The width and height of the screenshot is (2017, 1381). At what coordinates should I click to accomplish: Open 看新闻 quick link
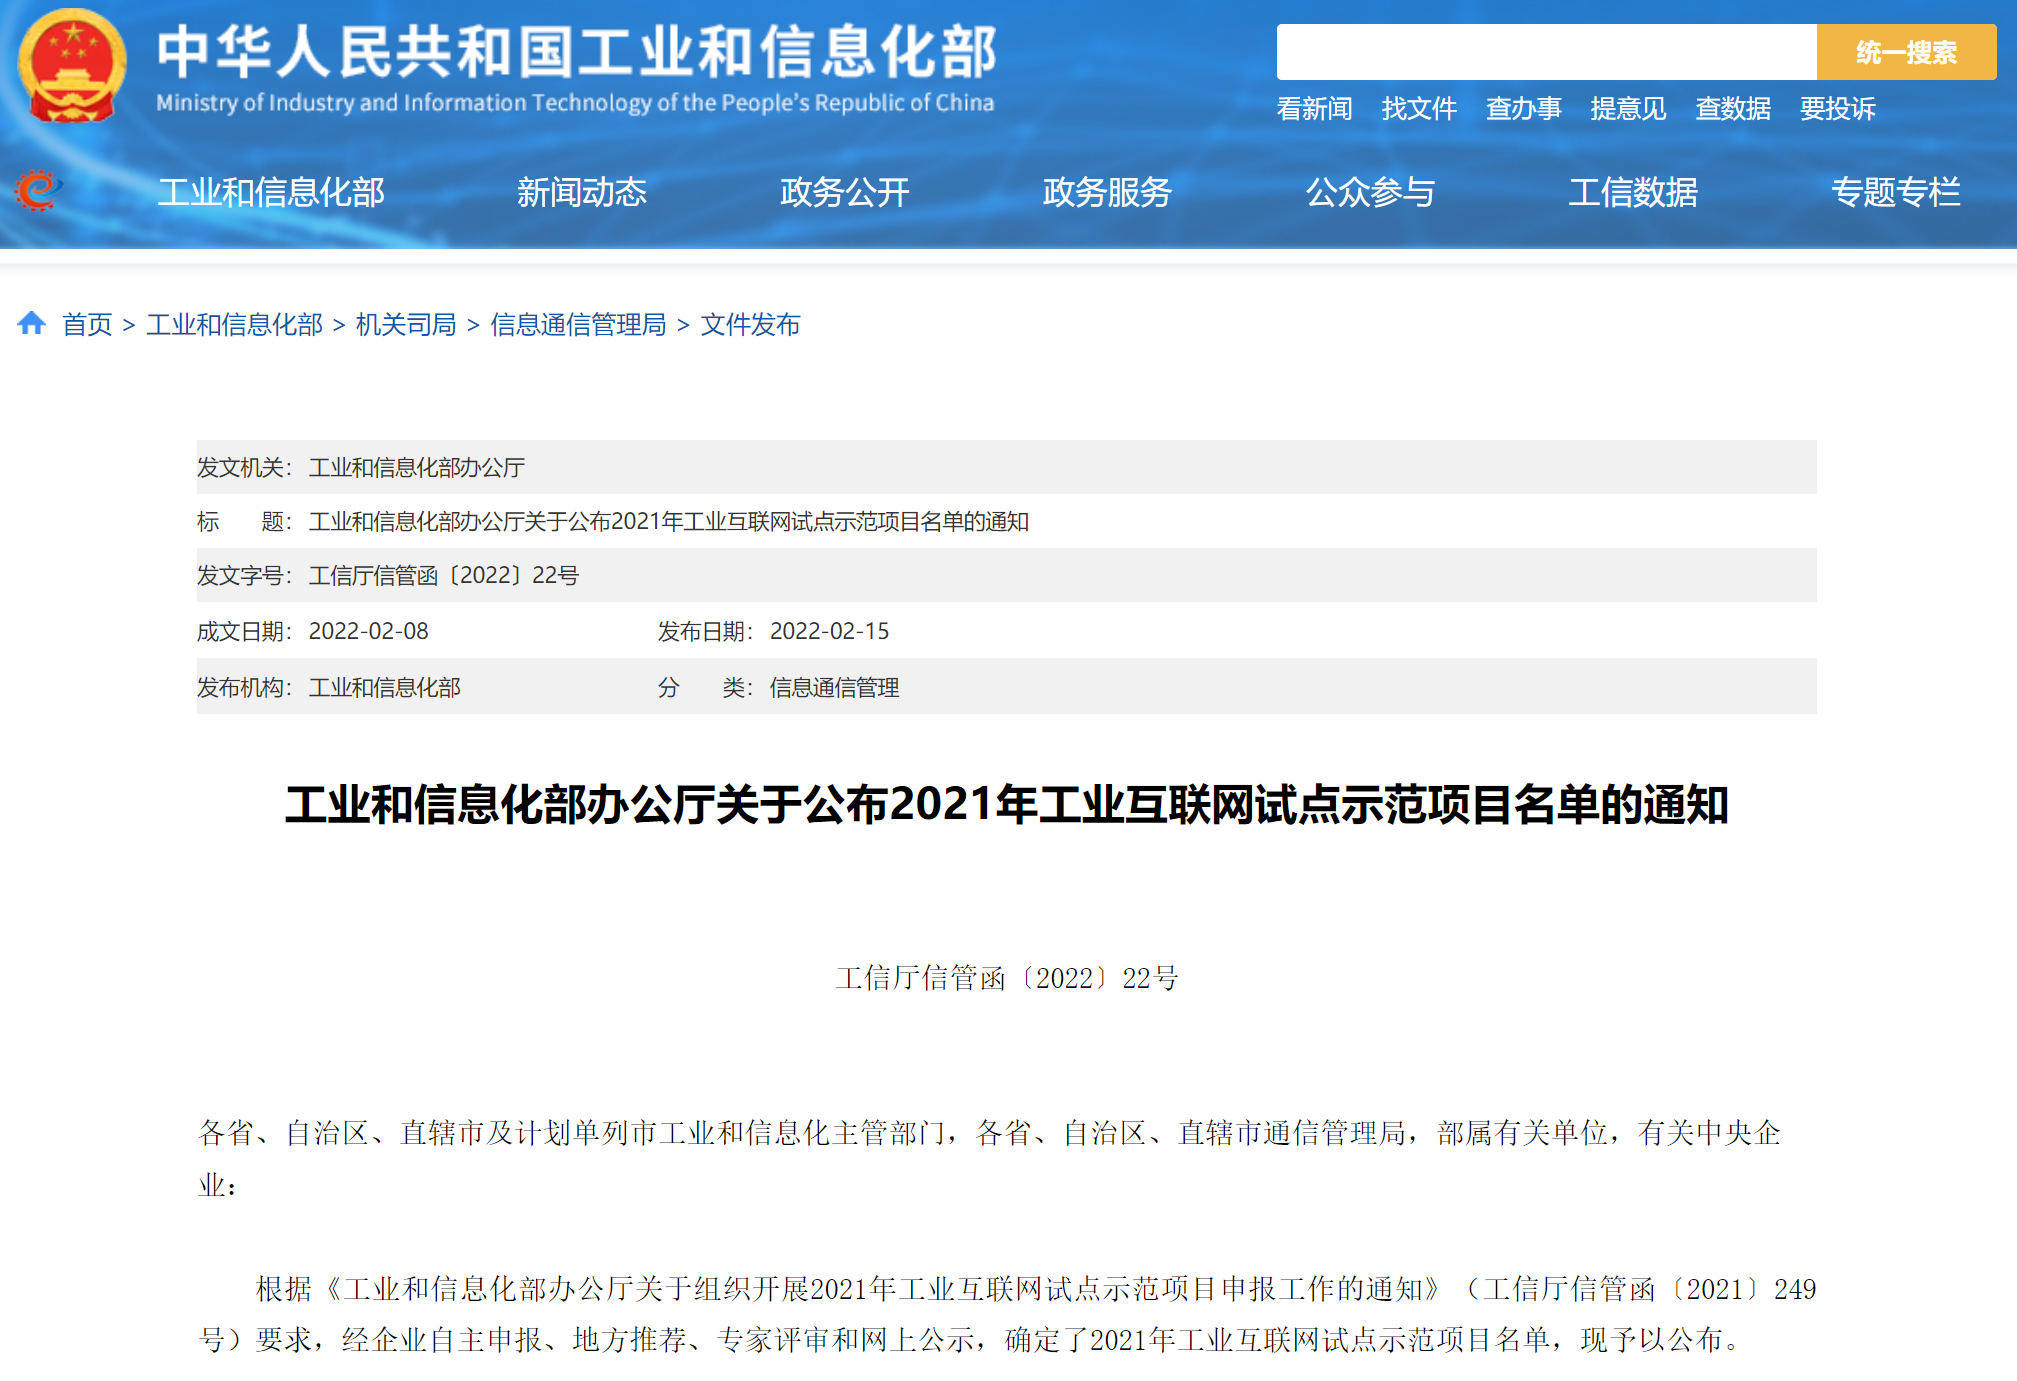pos(1314,108)
